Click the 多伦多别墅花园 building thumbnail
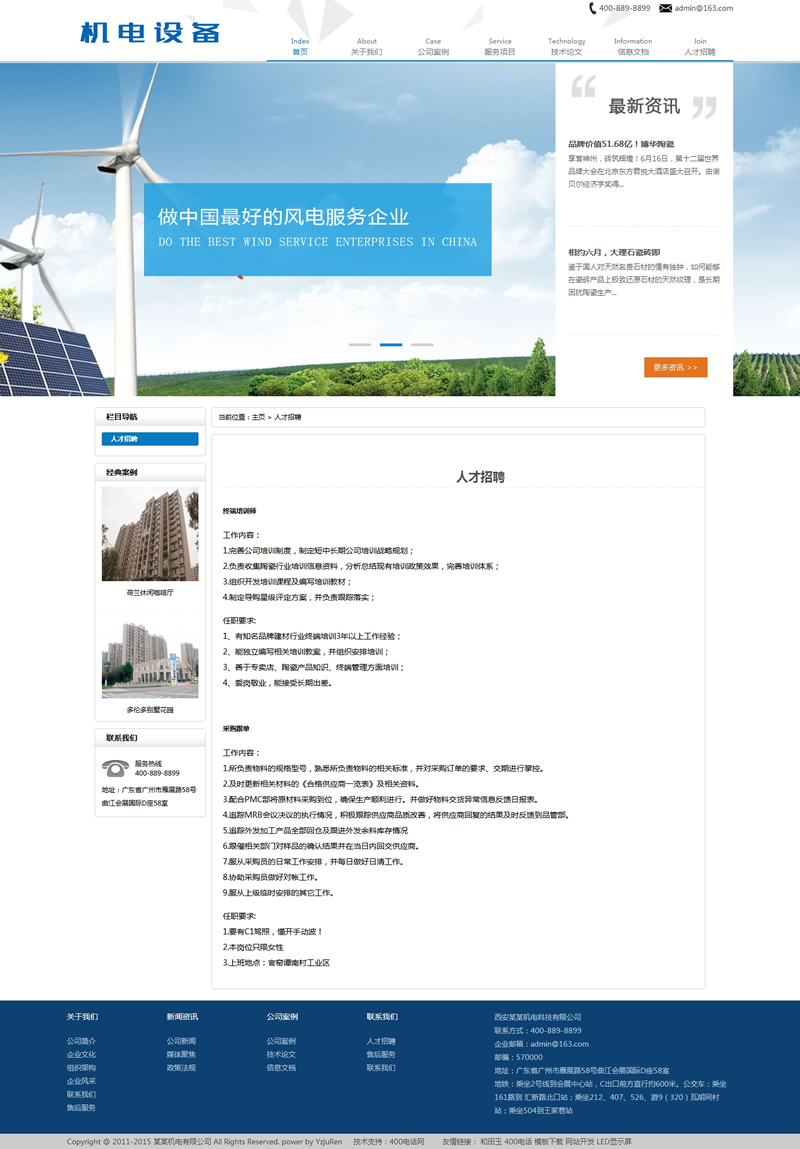Screen dimensions: 800x1149 tap(150, 659)
